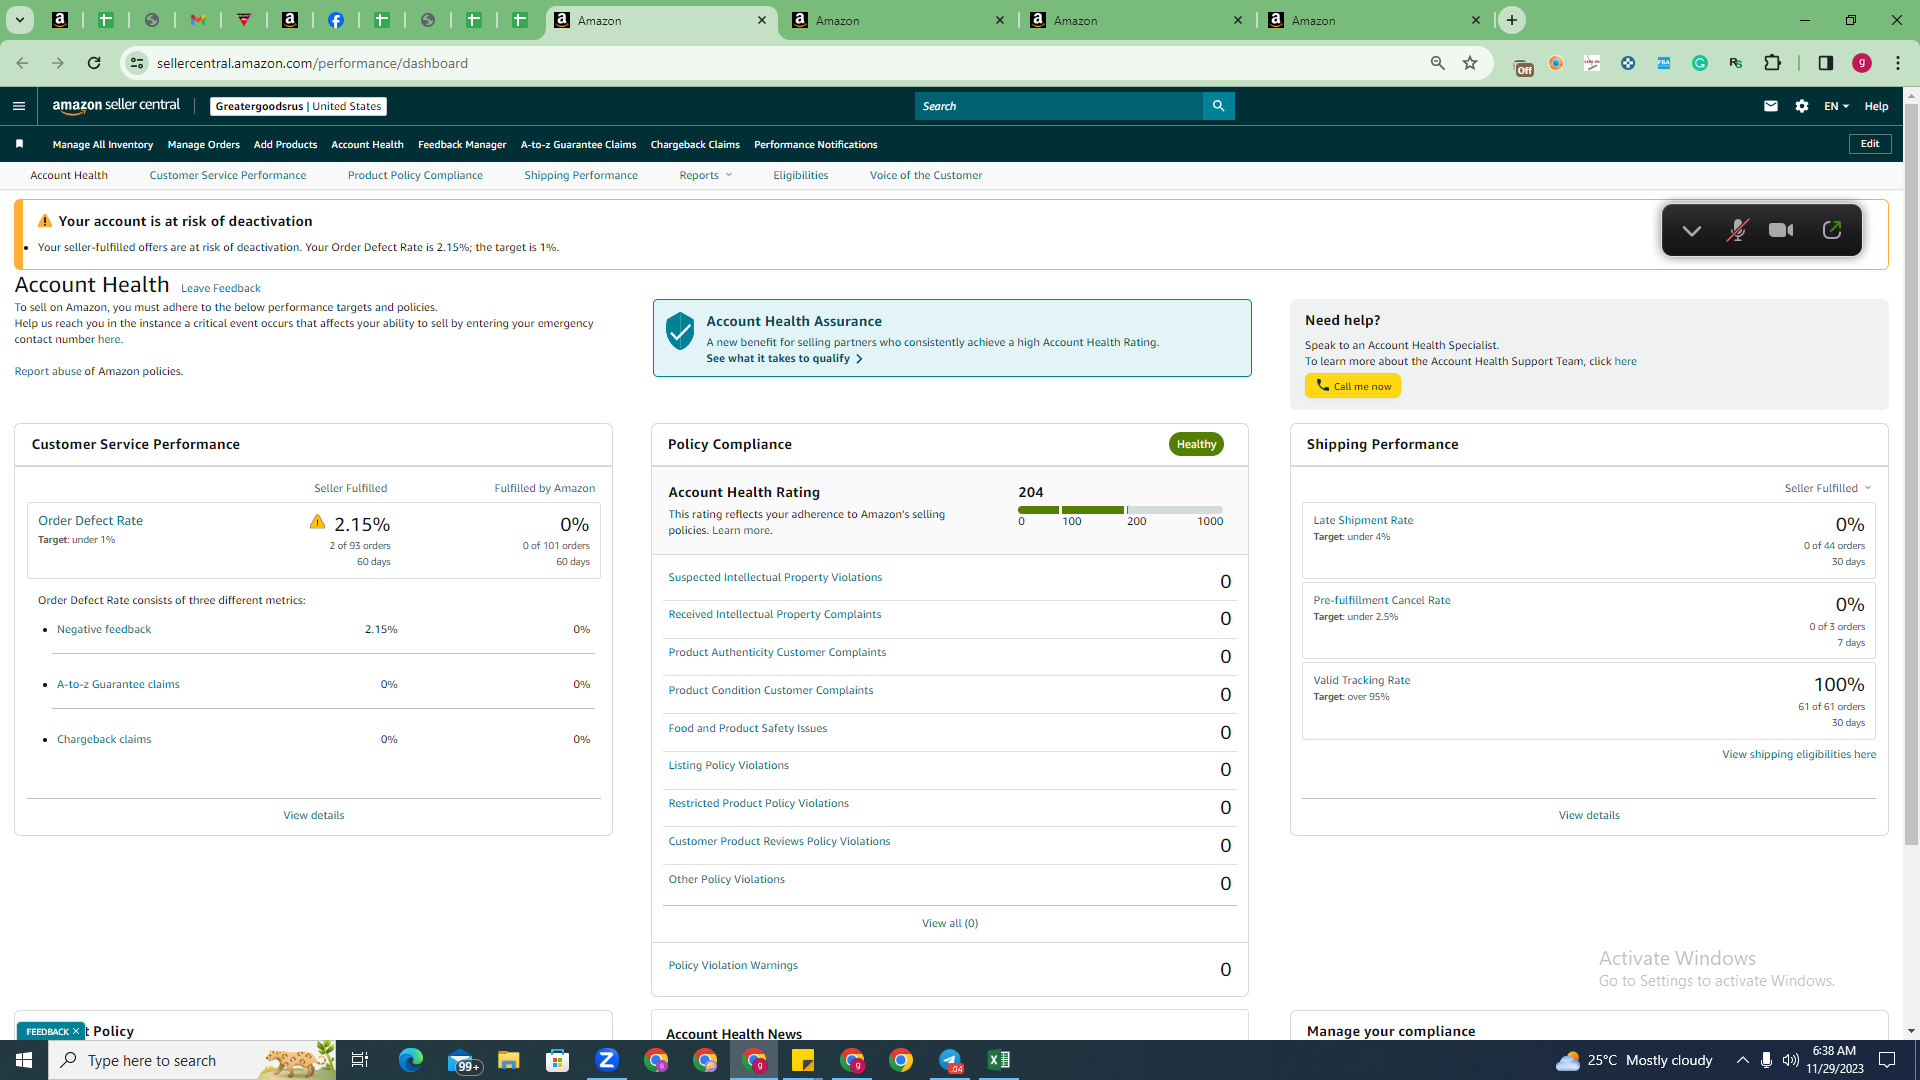The height and width of the screenshot is (1080, 1920).
Task: Click the Chrome profile avatar
Action: (x=1862, y=63)
